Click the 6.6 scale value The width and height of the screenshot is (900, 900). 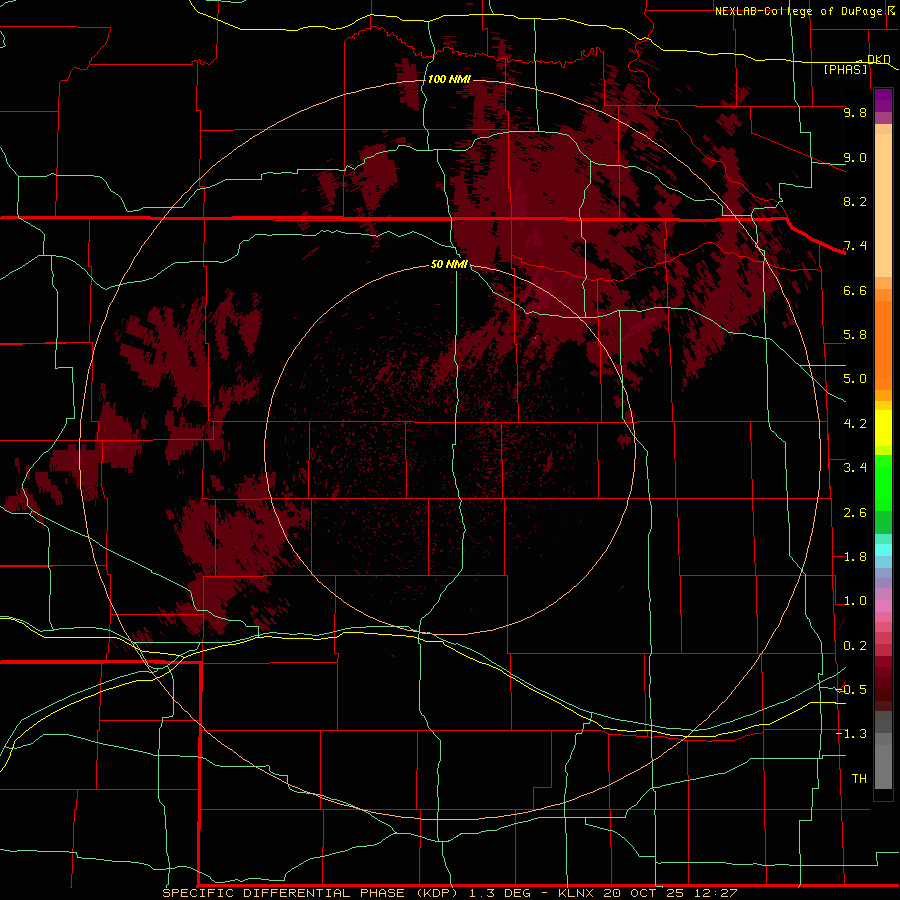pyautogui.click(x=855, y=290)
